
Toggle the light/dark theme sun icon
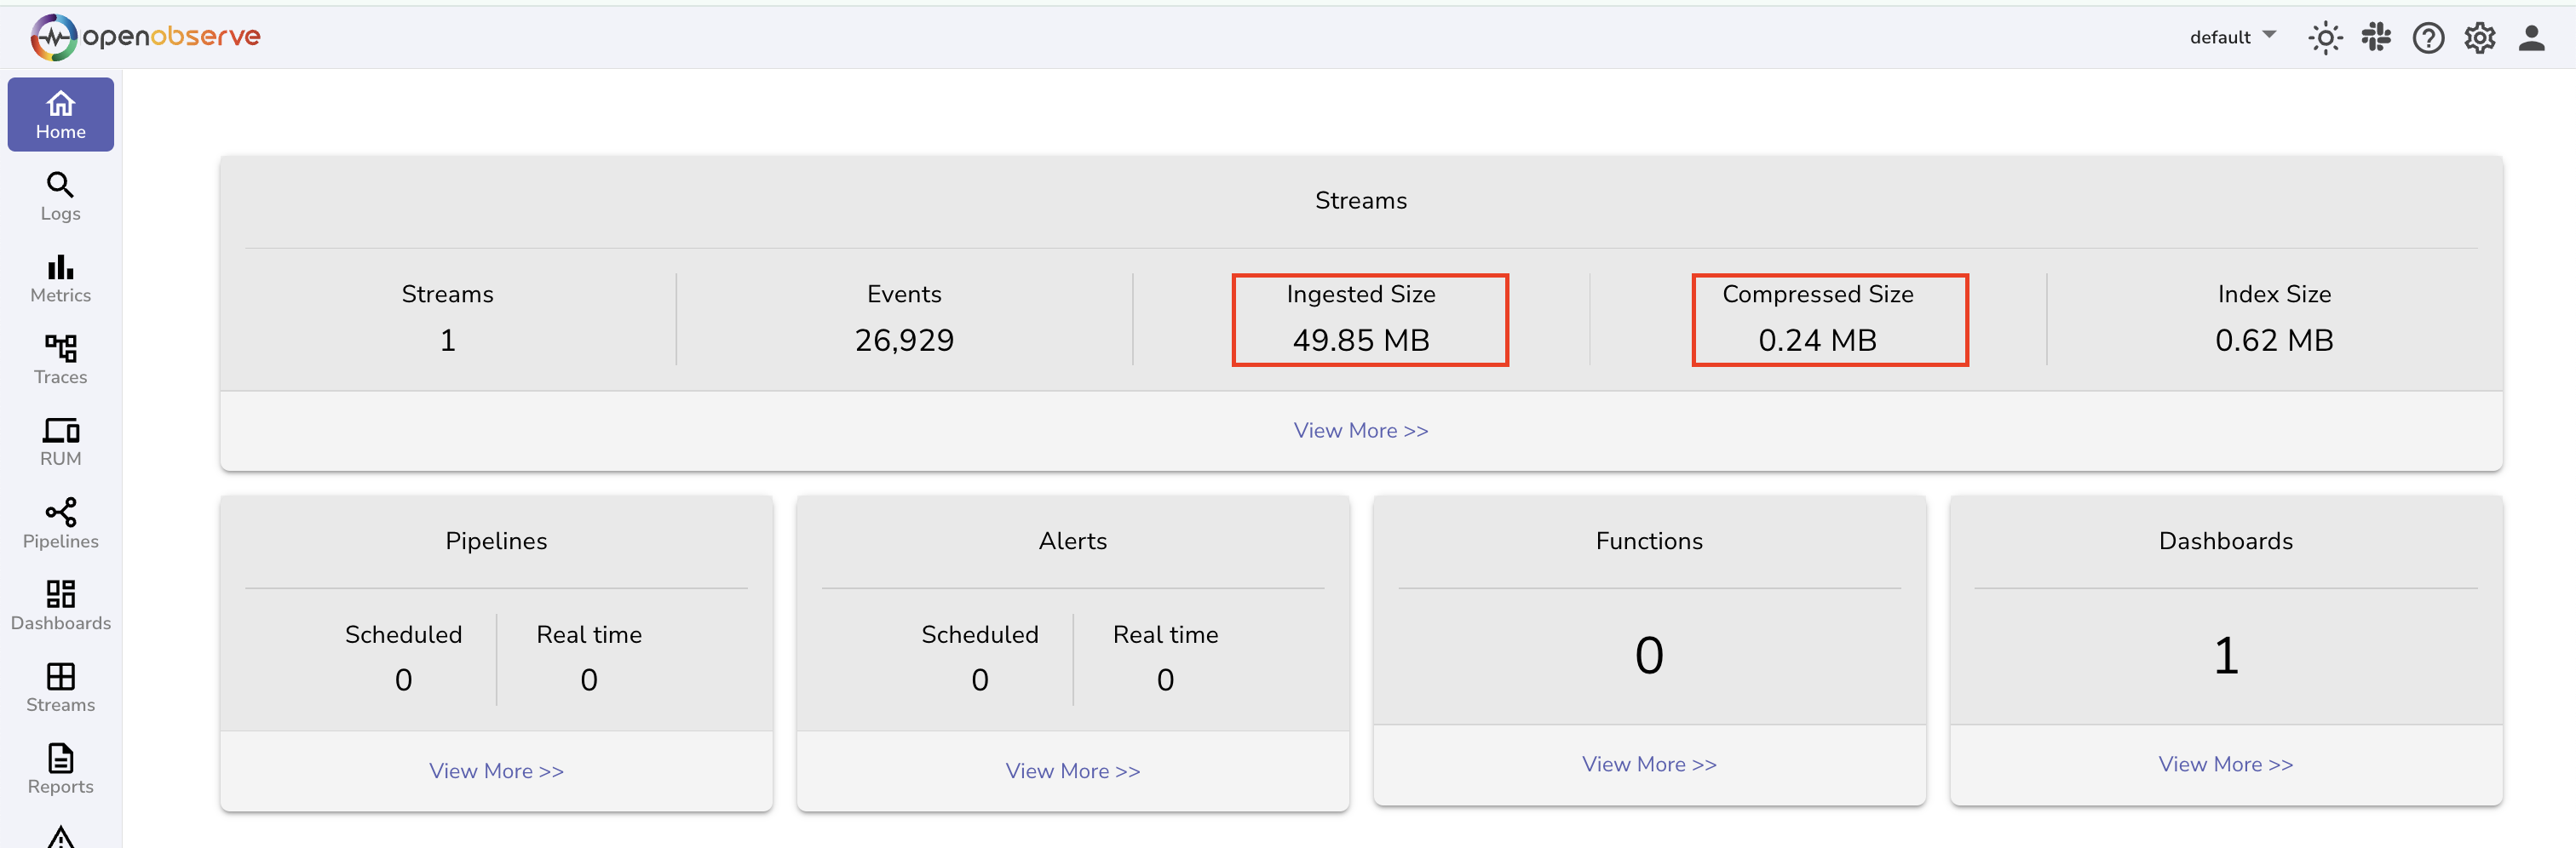click(x=2325, y=38)
